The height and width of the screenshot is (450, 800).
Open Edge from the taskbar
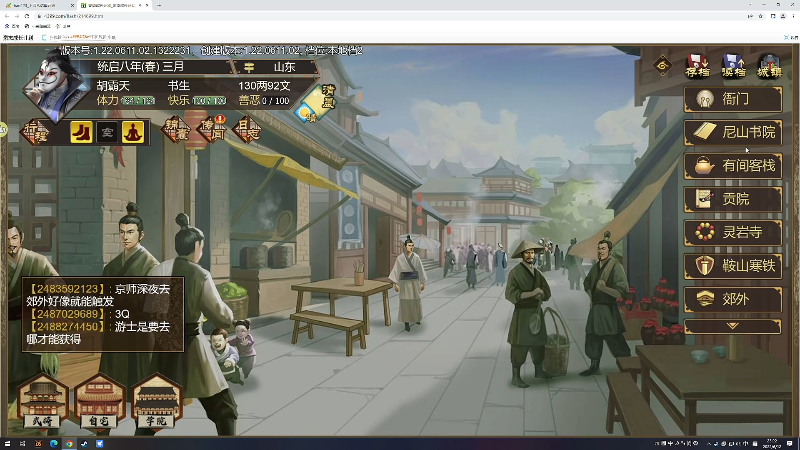point(54,444)
